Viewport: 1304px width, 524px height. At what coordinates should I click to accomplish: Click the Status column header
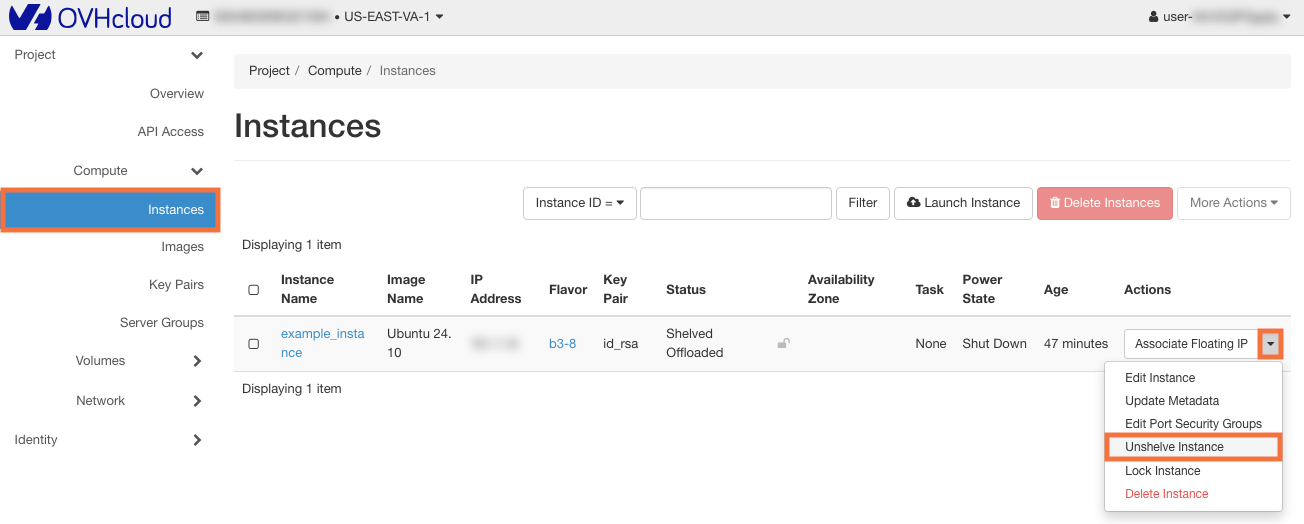[686, 290]
